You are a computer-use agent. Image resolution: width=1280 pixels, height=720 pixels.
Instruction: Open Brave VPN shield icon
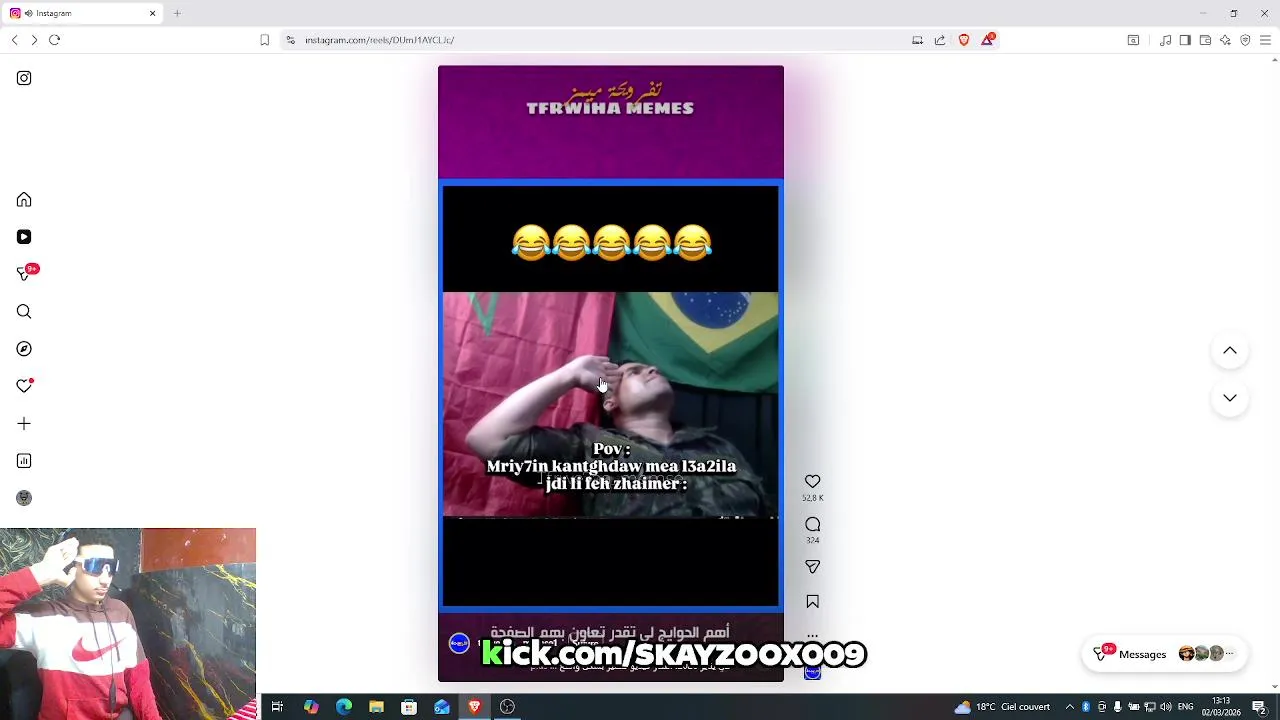[x=1245, y=40]
